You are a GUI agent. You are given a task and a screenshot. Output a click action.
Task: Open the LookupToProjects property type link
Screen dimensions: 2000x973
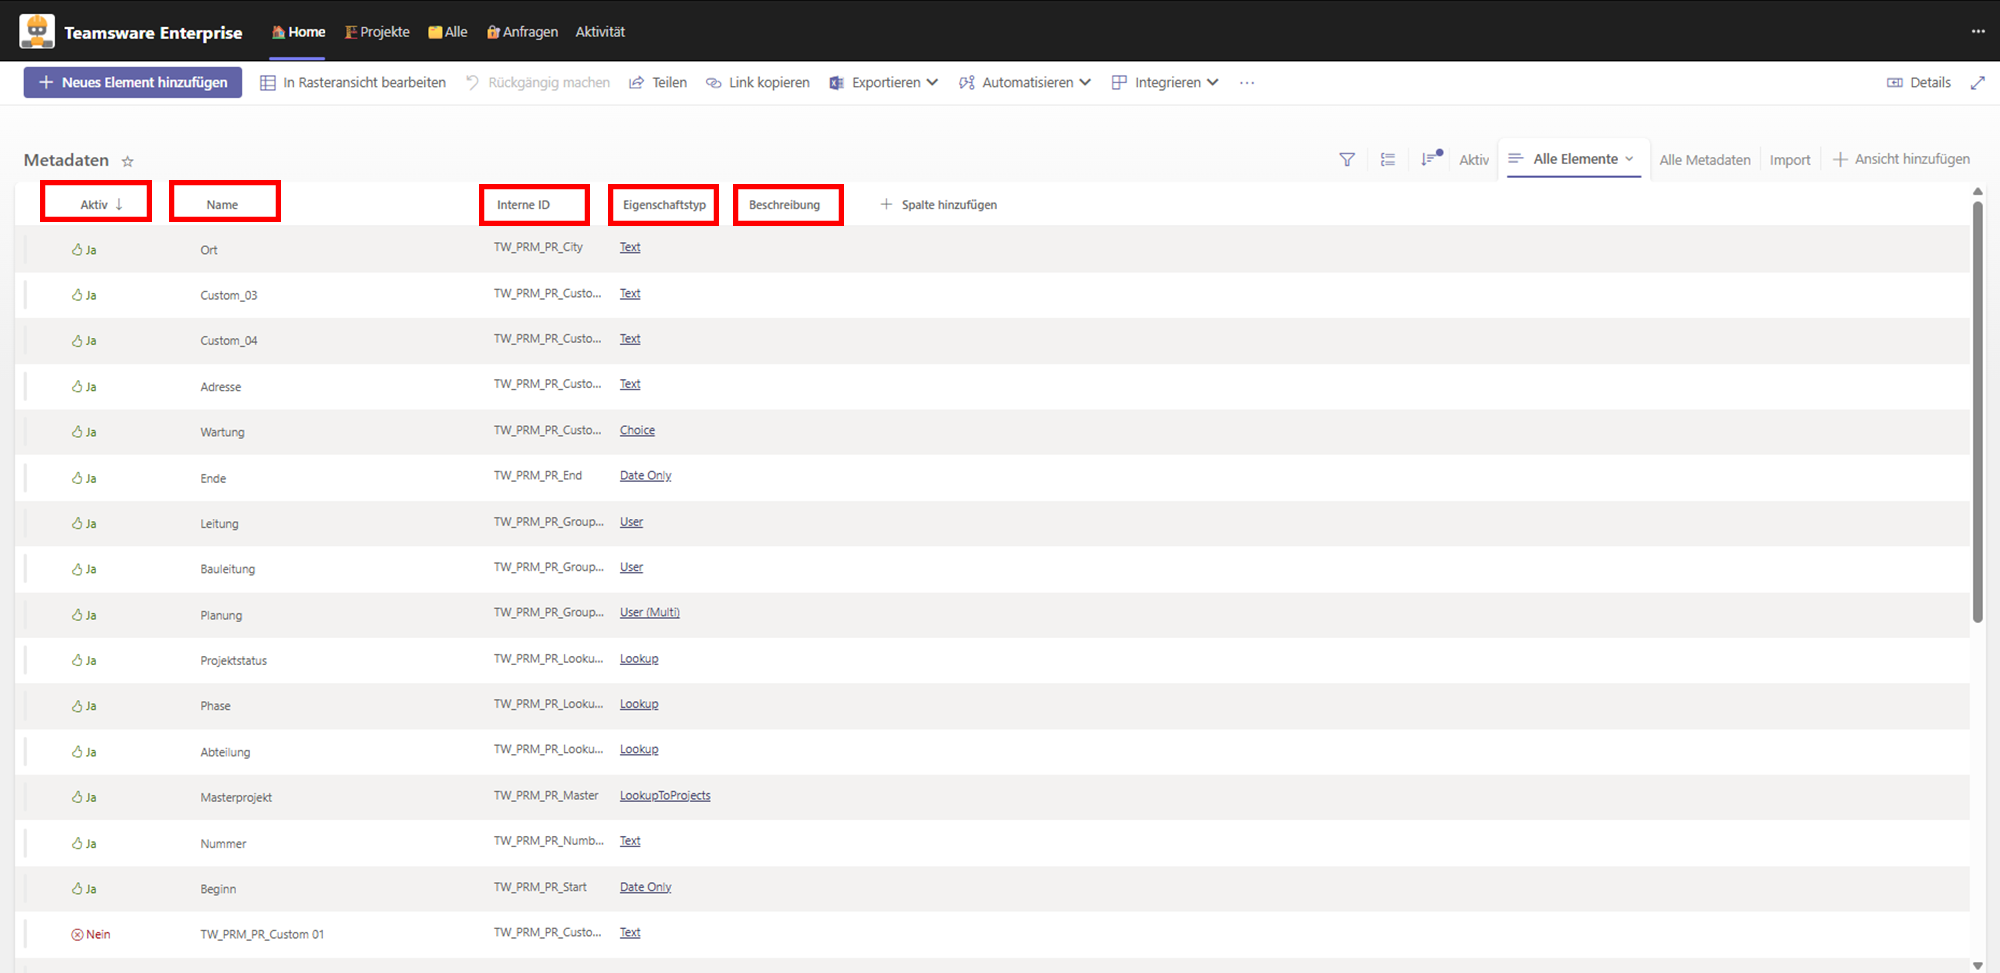tap(665, 796)
